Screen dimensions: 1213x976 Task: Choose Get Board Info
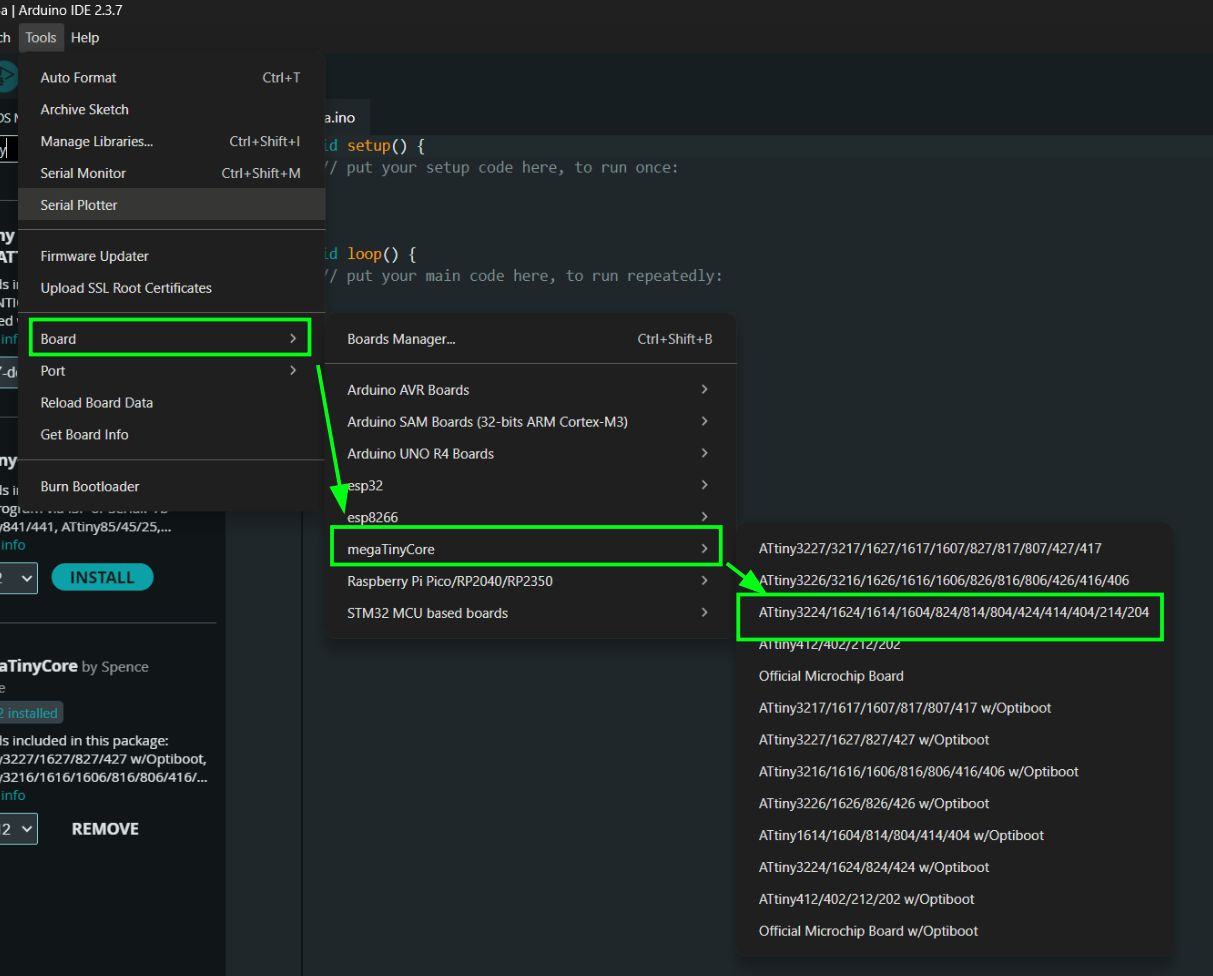pos(171,435)
